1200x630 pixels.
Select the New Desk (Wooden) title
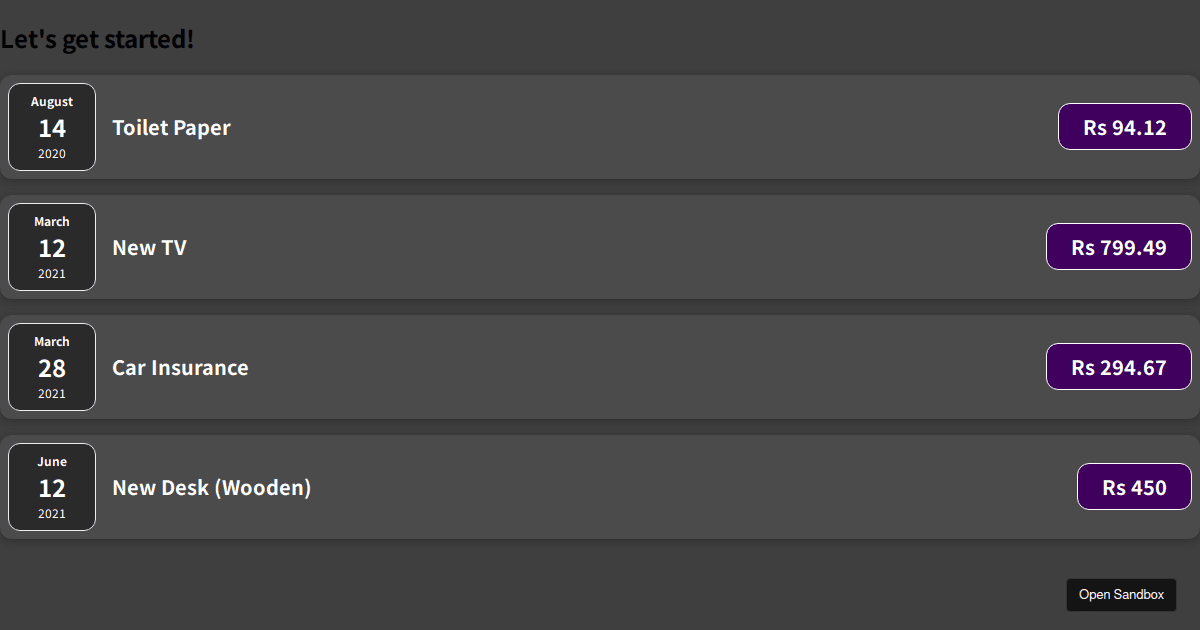211,488
